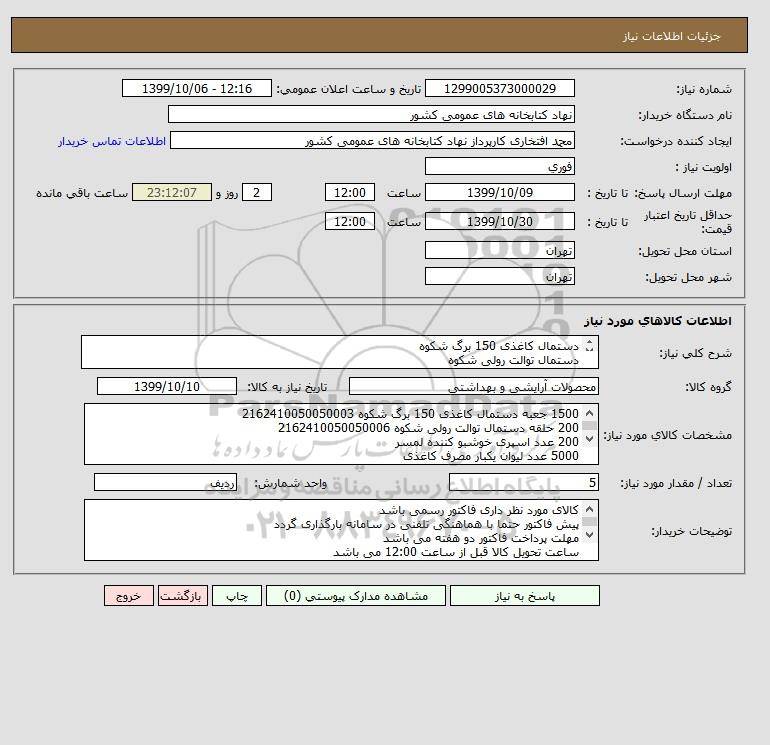Viewport: 770px width, 745px height.
Task: Select note 'ساعت تحویل کالا قبل از ساعت 12:00'
Action: 456,552
